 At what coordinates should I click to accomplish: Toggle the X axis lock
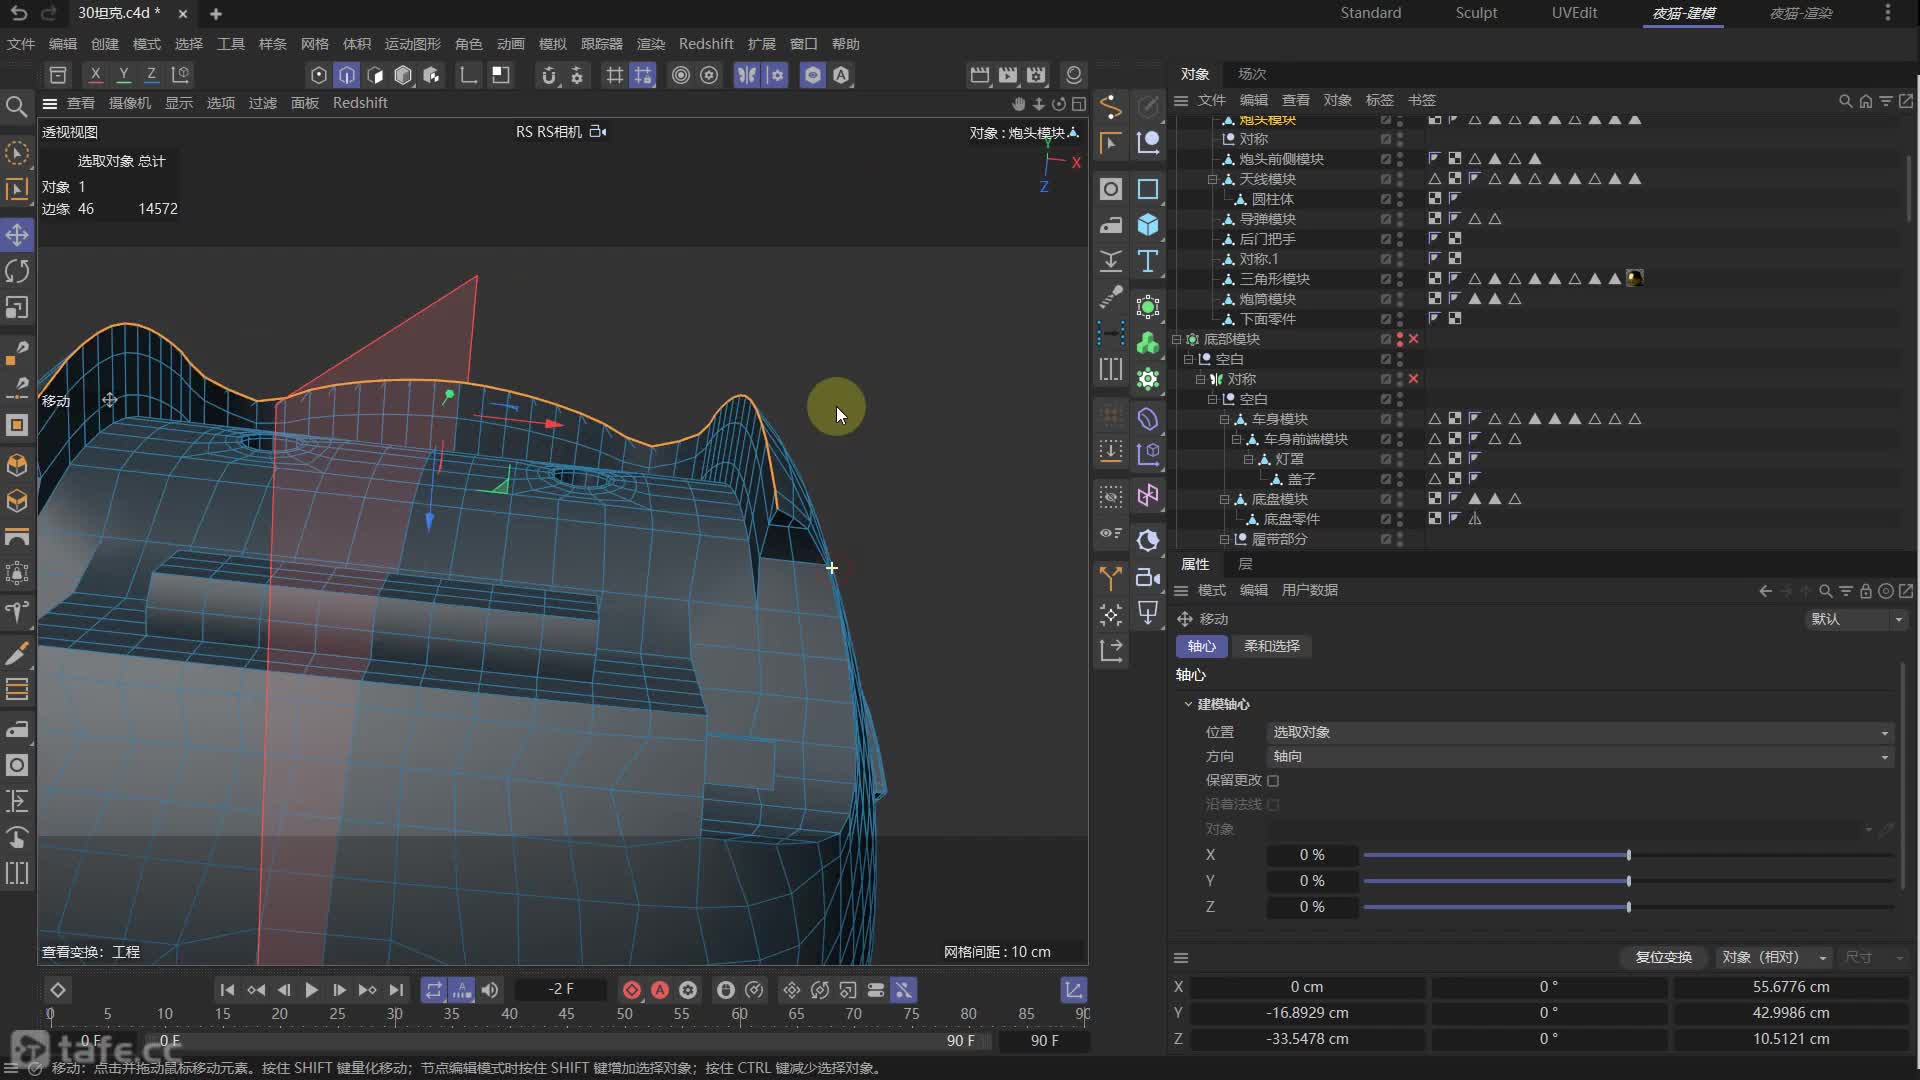click(x=95, y=75)
